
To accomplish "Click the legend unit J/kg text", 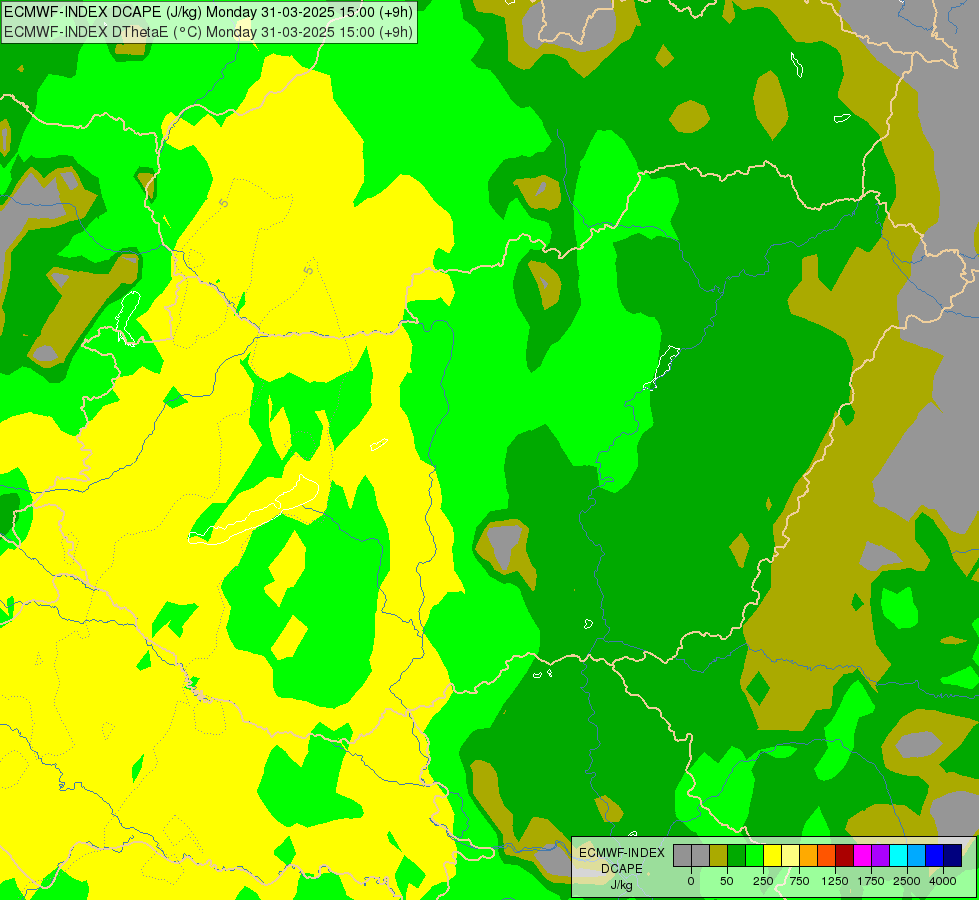I will click(x=622, y=885).
